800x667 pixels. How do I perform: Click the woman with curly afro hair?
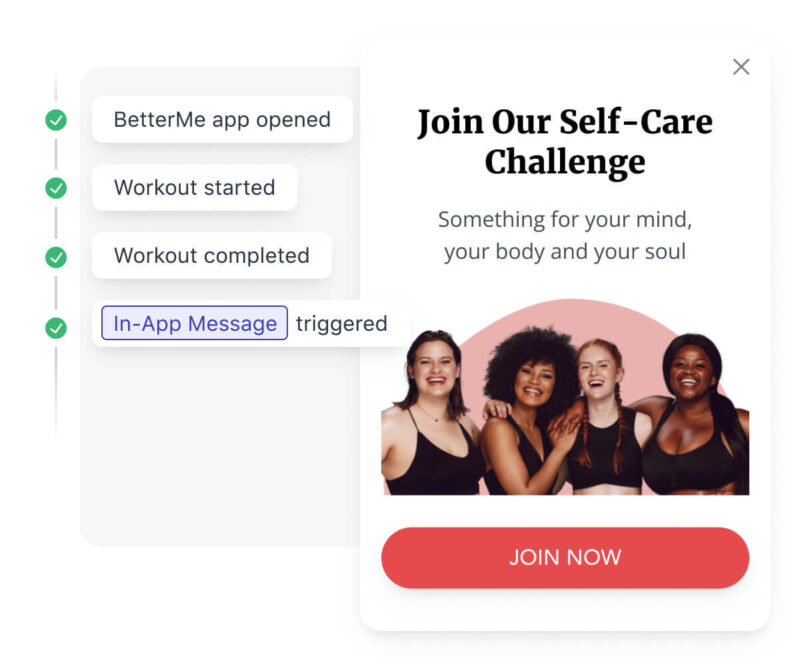pyautogui.click(x=526, y=408)
